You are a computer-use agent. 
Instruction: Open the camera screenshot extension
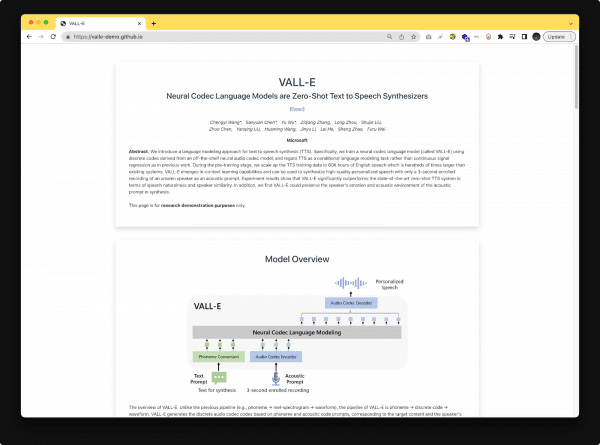[429, 37]
